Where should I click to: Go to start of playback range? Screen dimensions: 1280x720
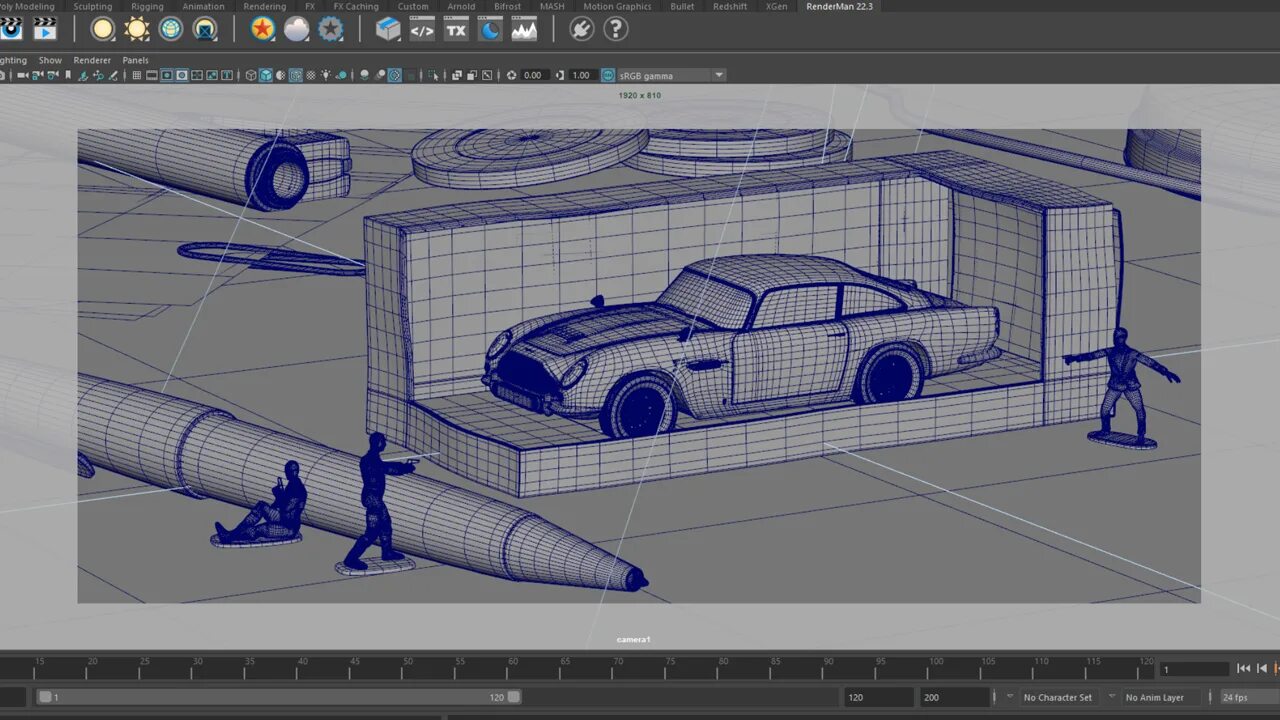tap(1243, 668)
